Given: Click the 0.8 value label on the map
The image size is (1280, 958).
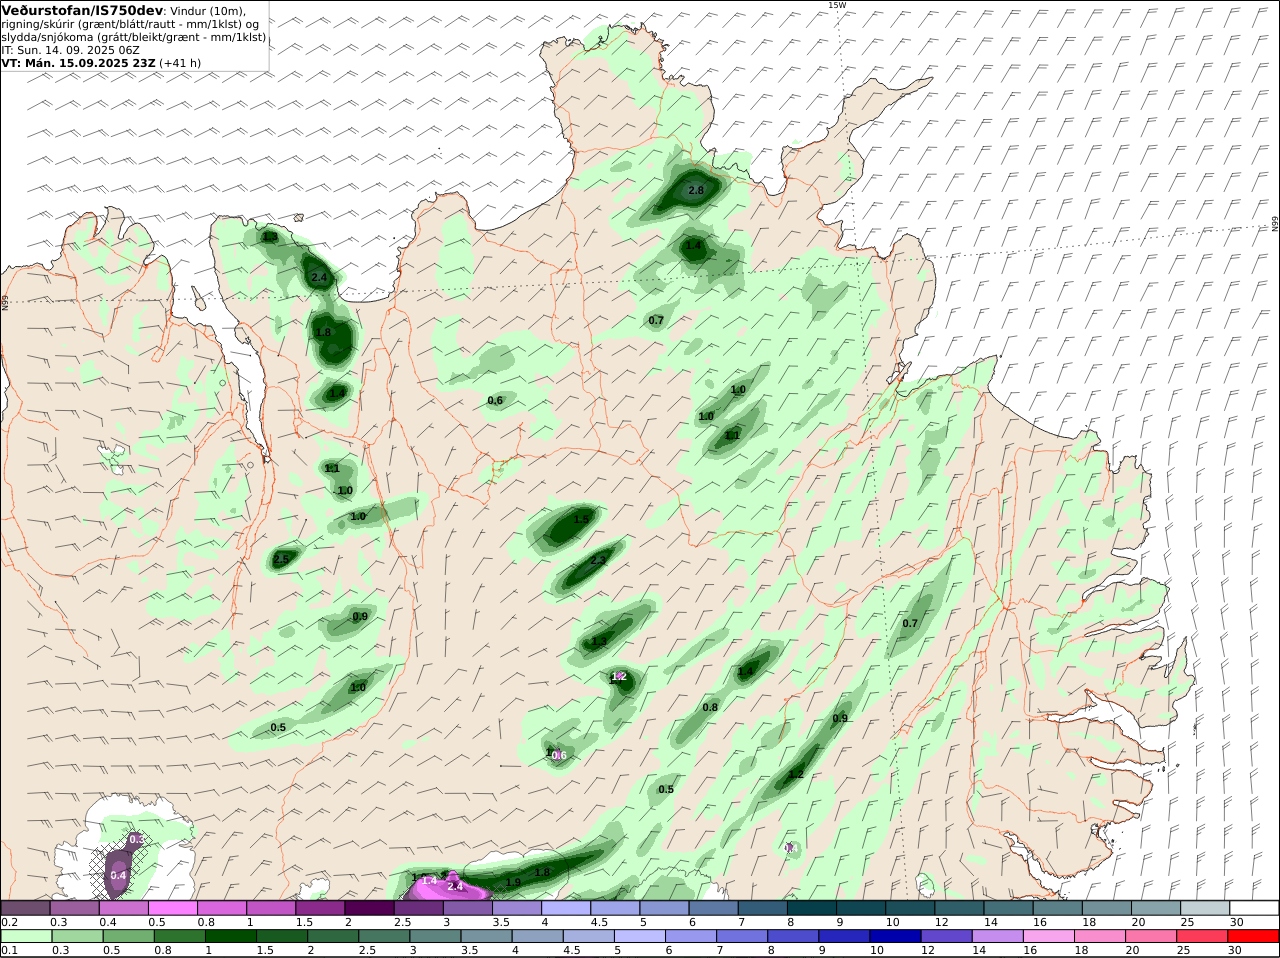Looking at the screenshot, I should pos(710,707).
